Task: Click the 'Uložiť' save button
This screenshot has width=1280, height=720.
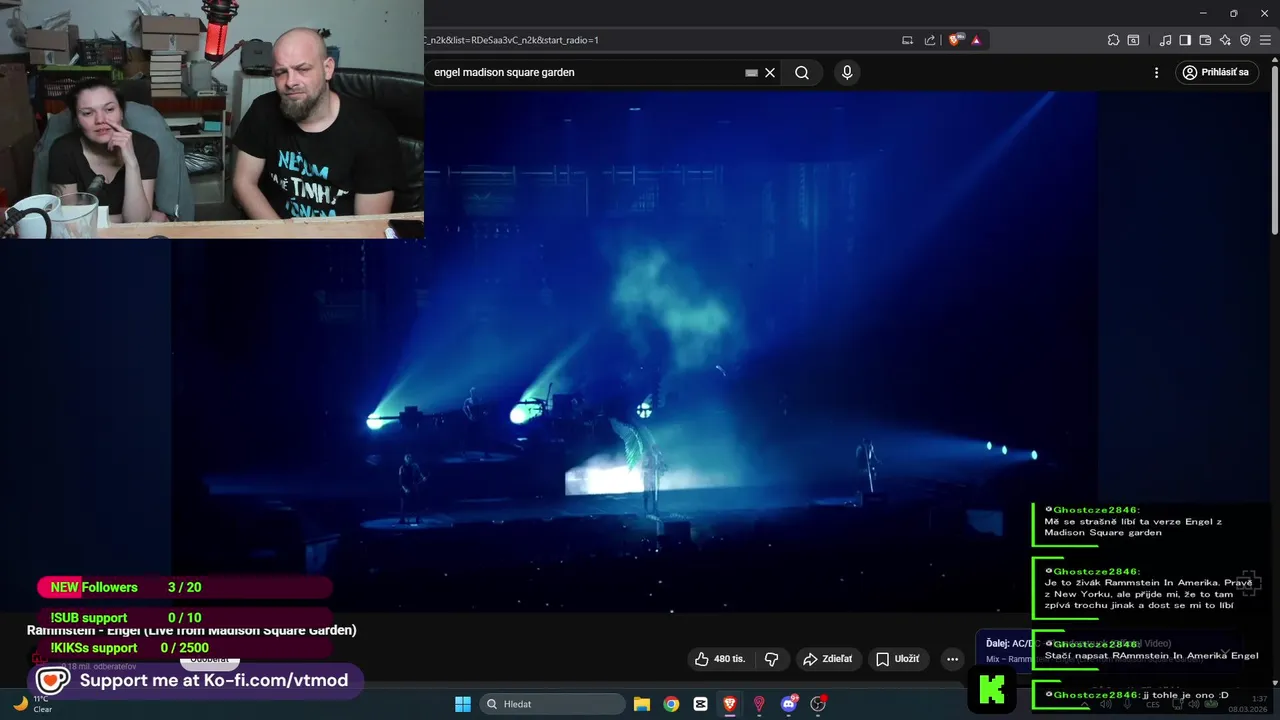Action: pyautogui.click(x=898, y=659)
